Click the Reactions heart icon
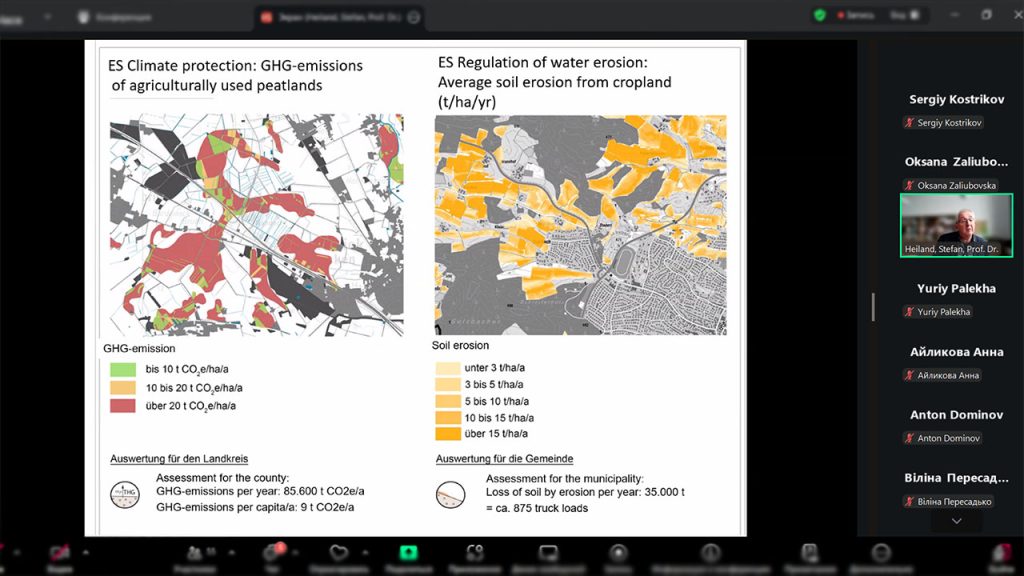This screenshot has height=576, width=1024. click(x=339, y=554)
